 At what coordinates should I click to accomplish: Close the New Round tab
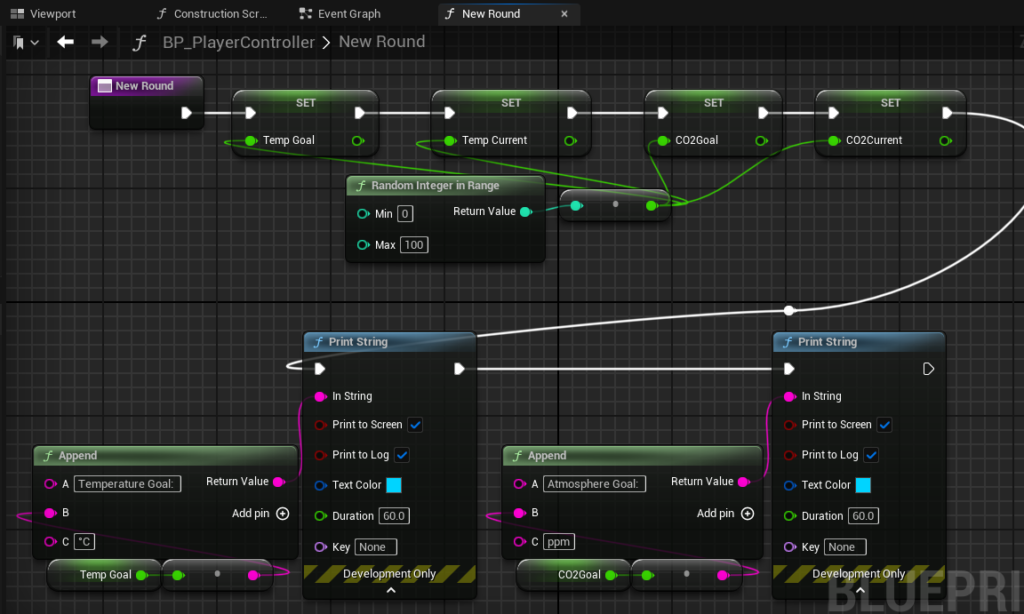click(x=564, y=14)
